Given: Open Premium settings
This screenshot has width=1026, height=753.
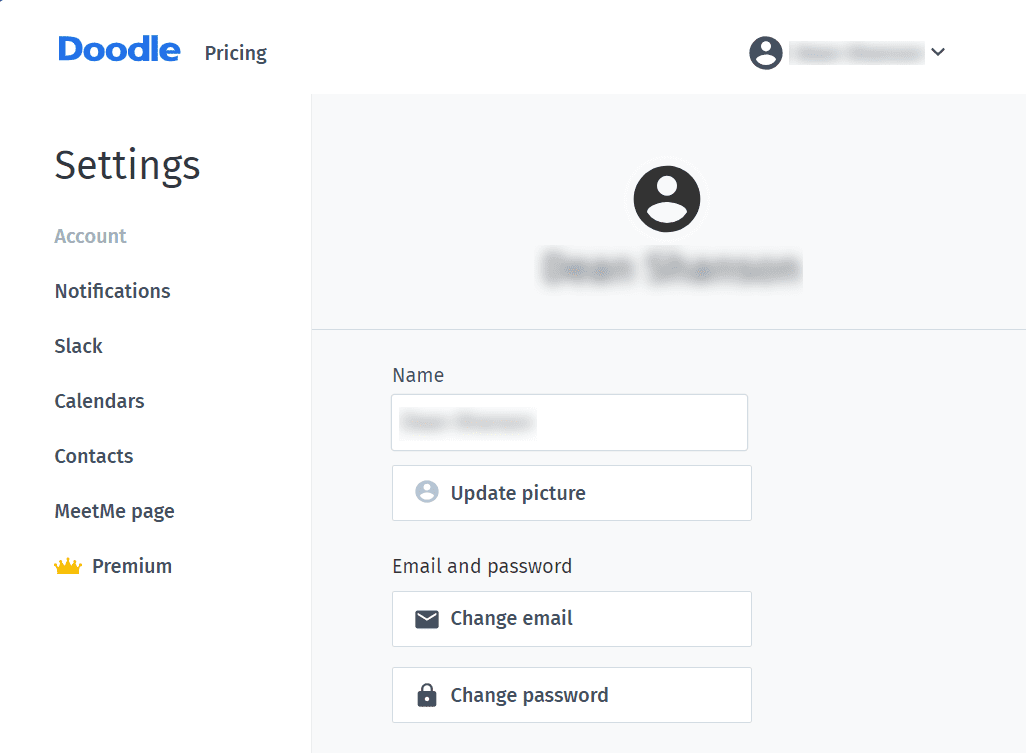Looking at the screenshot, I should click(x=132, y=566).
